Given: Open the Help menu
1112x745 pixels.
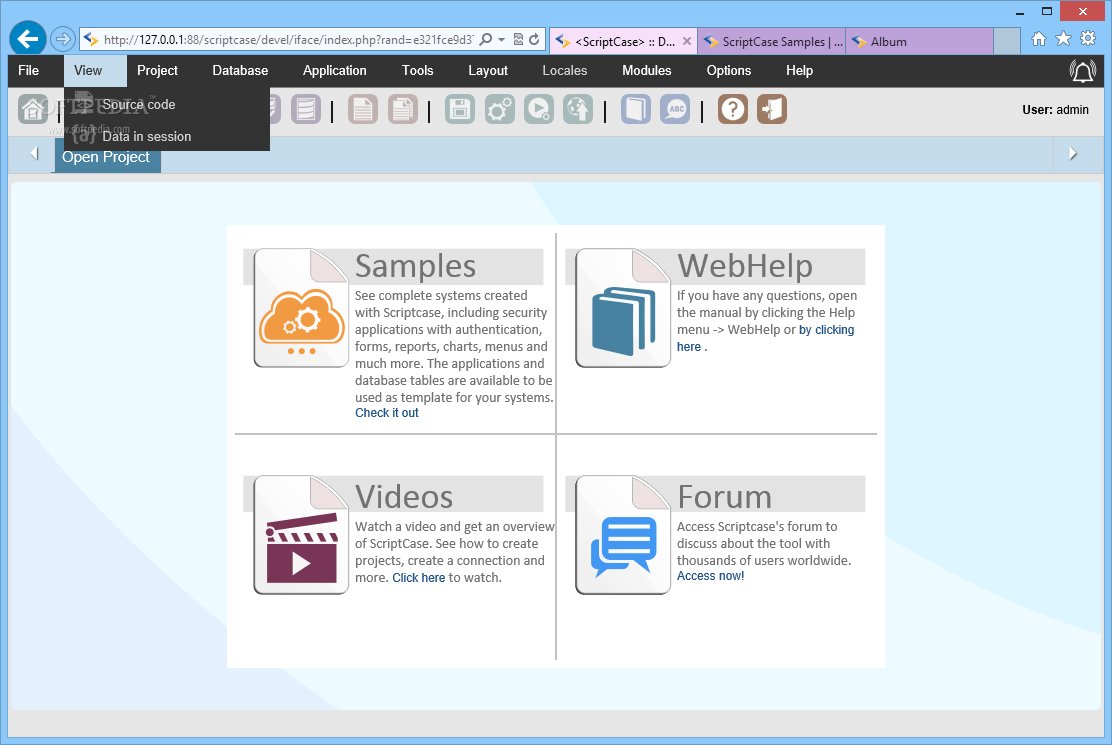Looking at the screenshot, I should [x=799, y=70].
